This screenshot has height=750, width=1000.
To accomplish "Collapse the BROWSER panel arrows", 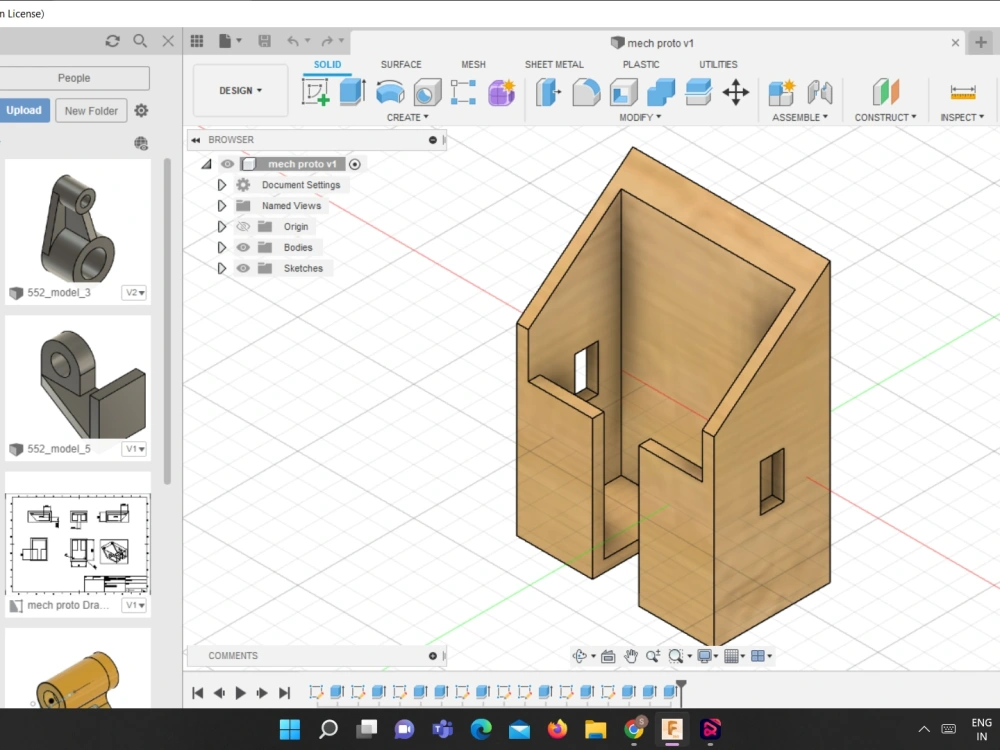I will click(x=196, y=140).
